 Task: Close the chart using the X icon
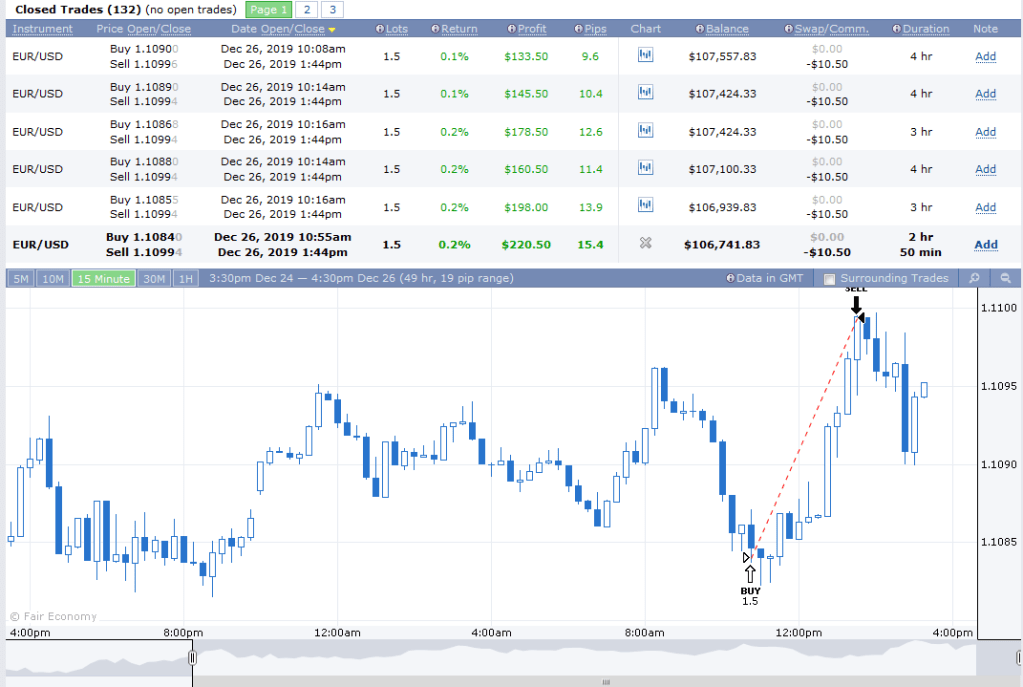coord(645,244)
